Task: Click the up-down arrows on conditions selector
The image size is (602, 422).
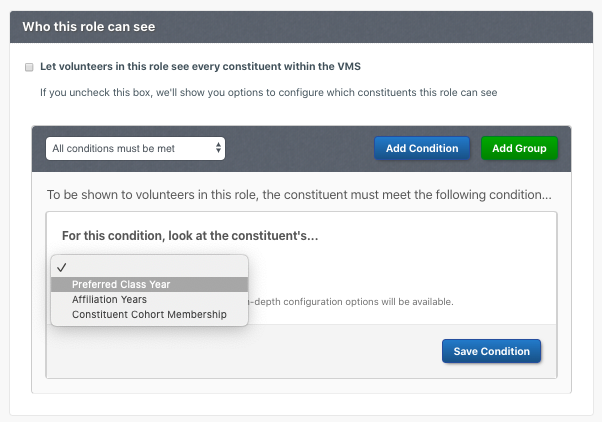Action: point(218,148)
